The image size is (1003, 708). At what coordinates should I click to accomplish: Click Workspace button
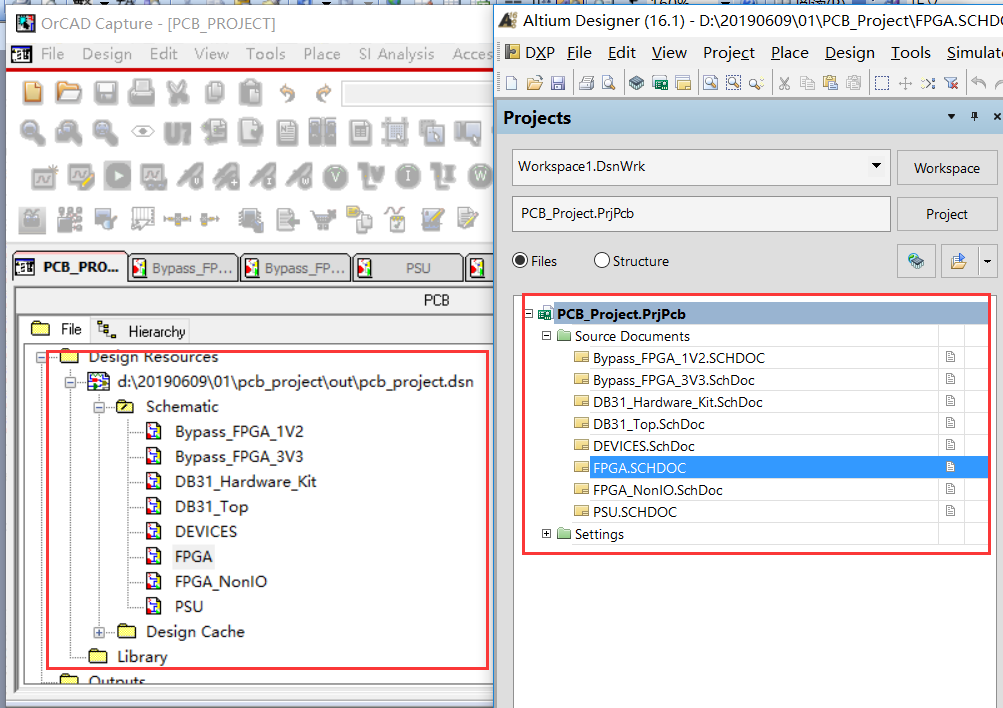pyautogui.click(x=947, y=168)
